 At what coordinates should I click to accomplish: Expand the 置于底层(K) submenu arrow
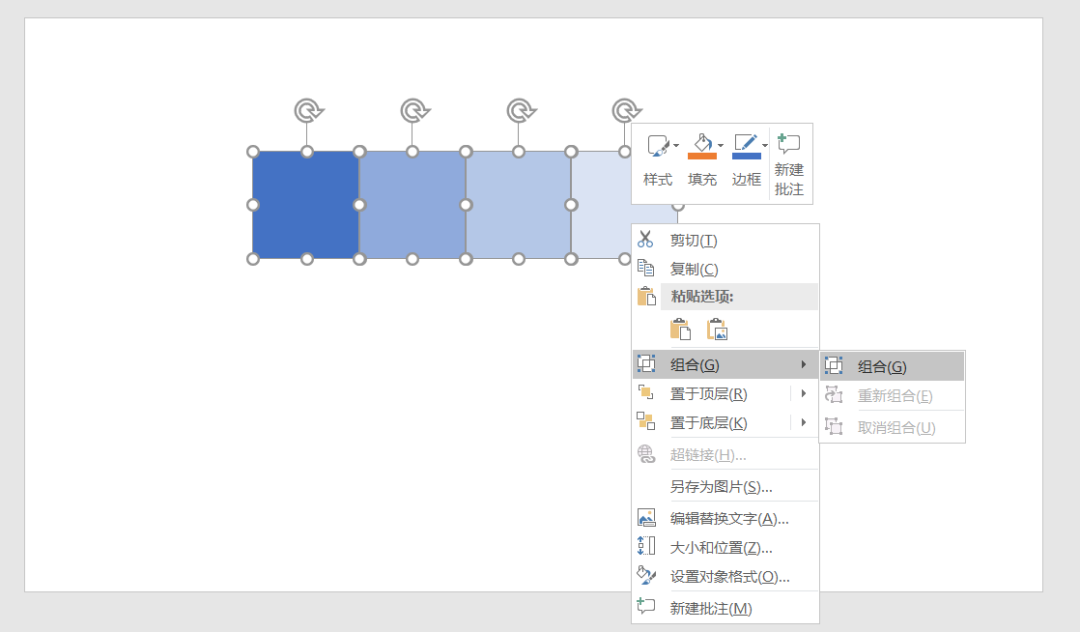(804, 422)
